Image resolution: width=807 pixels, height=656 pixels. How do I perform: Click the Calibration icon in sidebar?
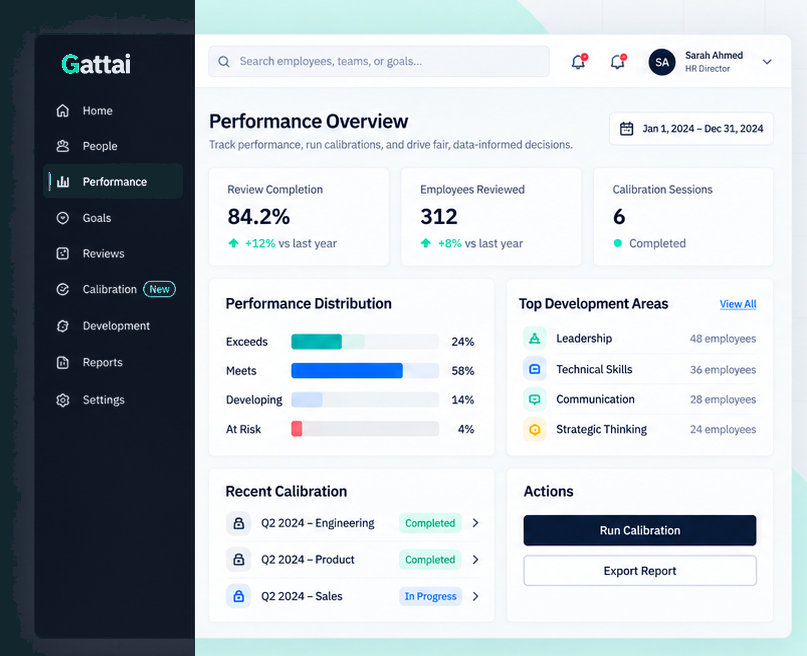pyautogui.click(x=62, y=290)
